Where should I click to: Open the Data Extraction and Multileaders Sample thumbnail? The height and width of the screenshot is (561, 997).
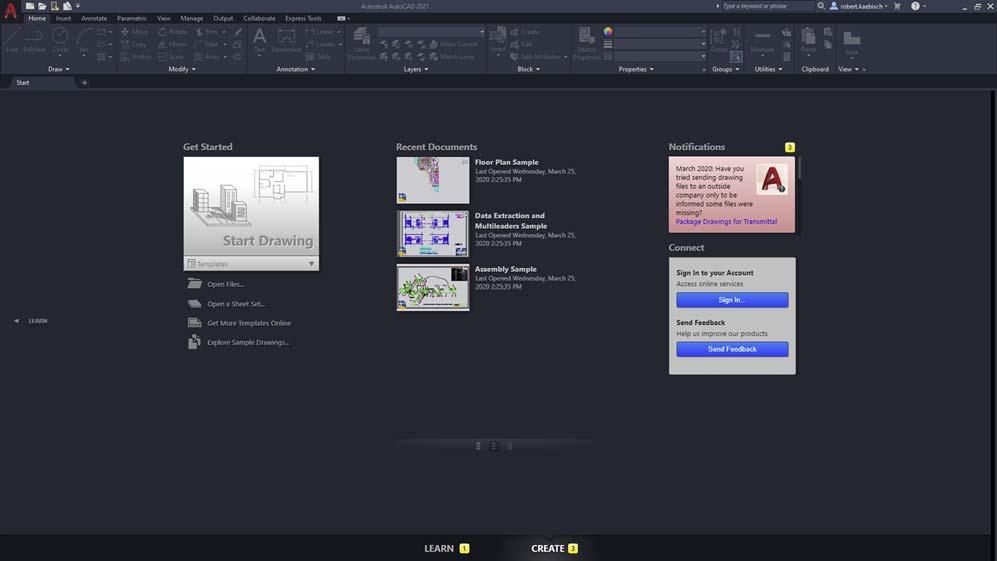pyautogui.click(x=433, y=233)
